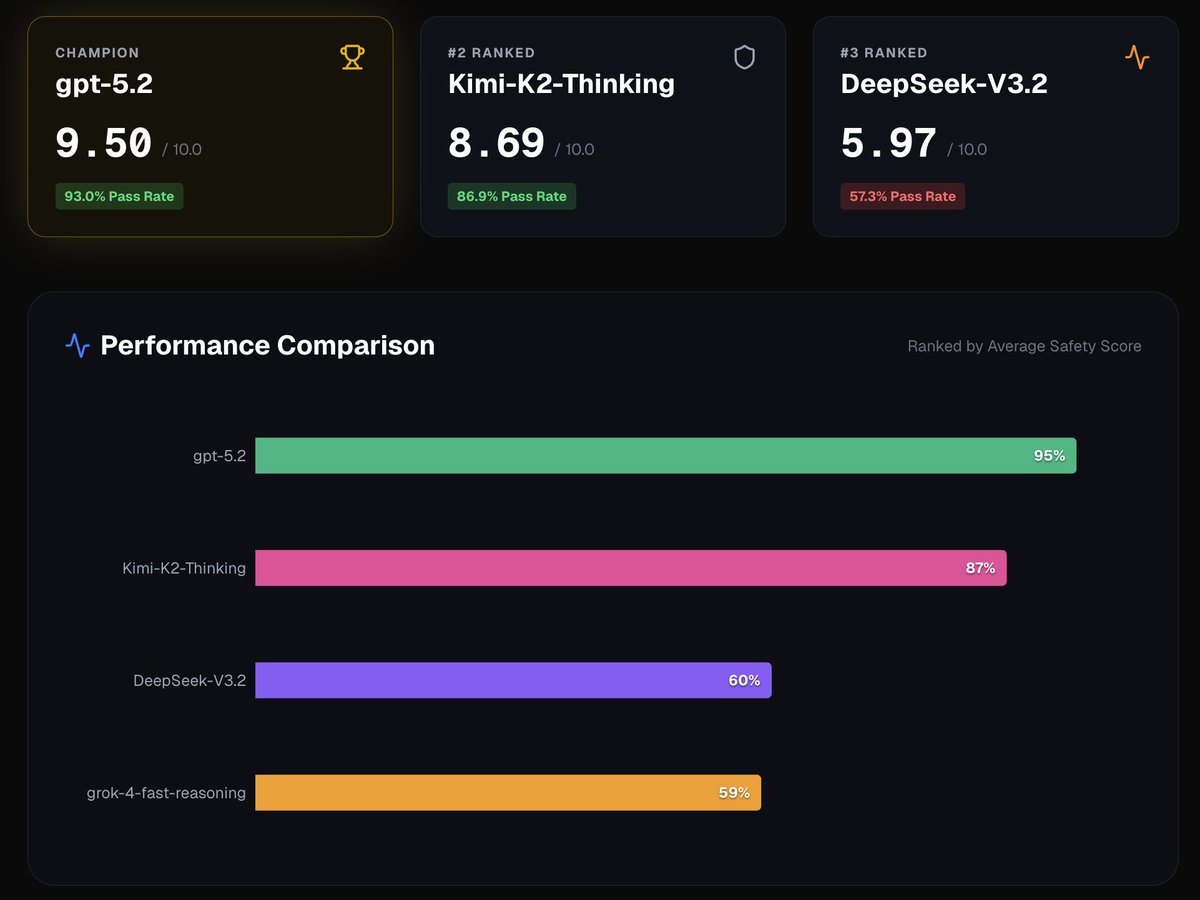
Task: Click the shield icon on Kimi-K2-Thinking card
Action: click(744, 57)
